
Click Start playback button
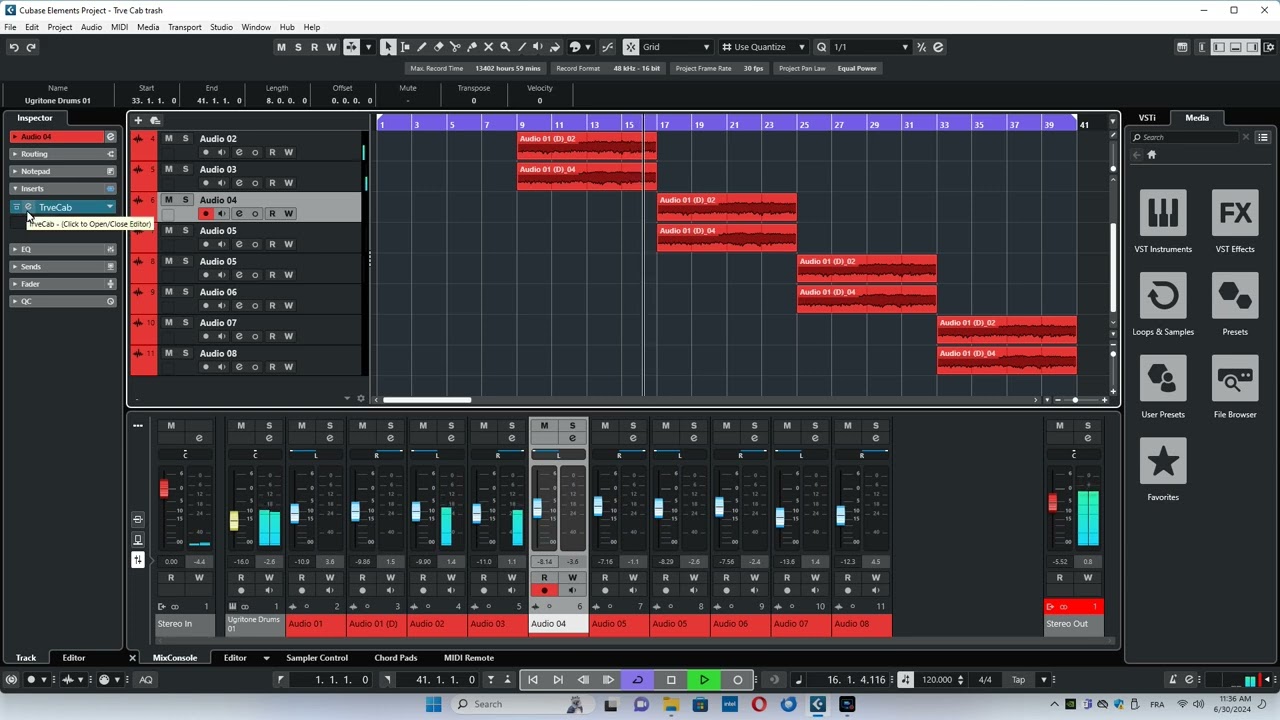pyautogui.click(x=704, y=680)
